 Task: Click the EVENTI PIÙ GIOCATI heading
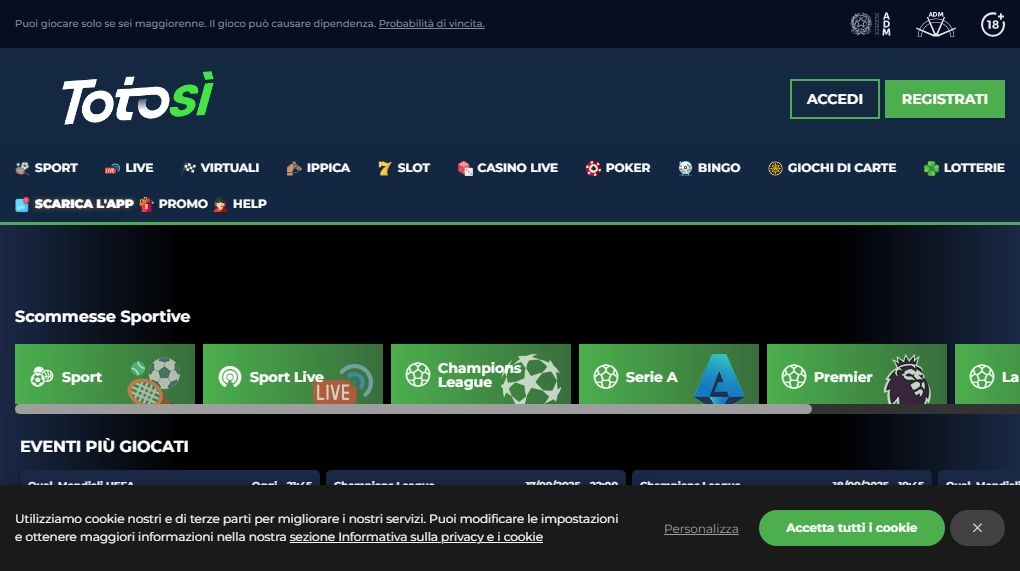tap(104, 447)
